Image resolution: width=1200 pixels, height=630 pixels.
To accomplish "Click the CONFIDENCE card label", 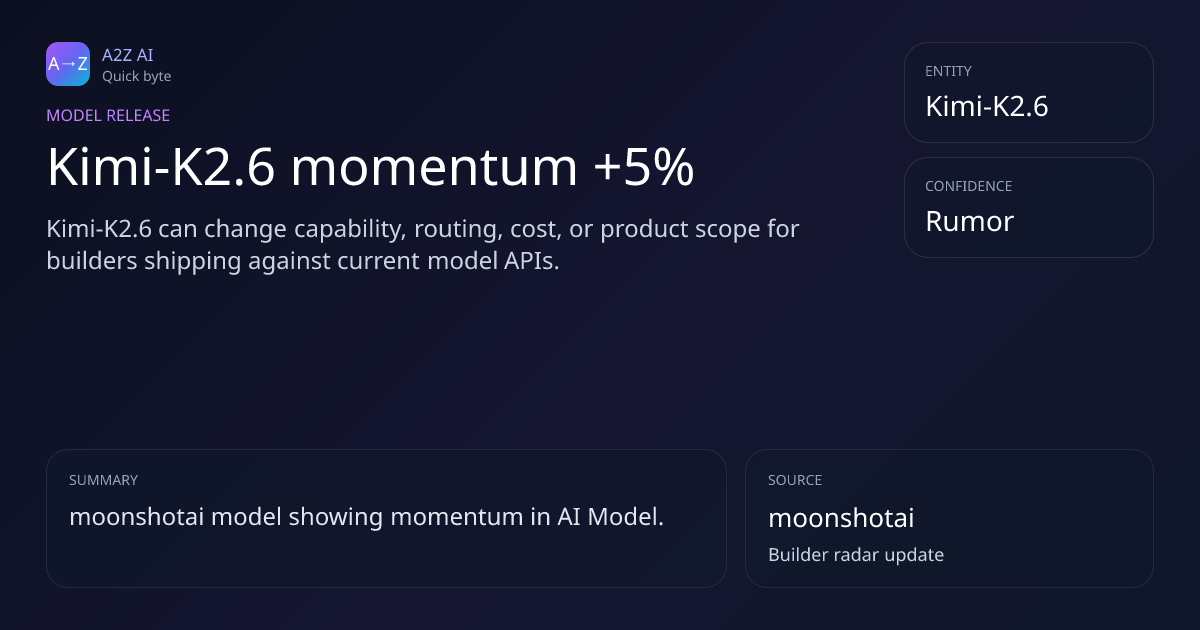I will click(x=968, y=186).
